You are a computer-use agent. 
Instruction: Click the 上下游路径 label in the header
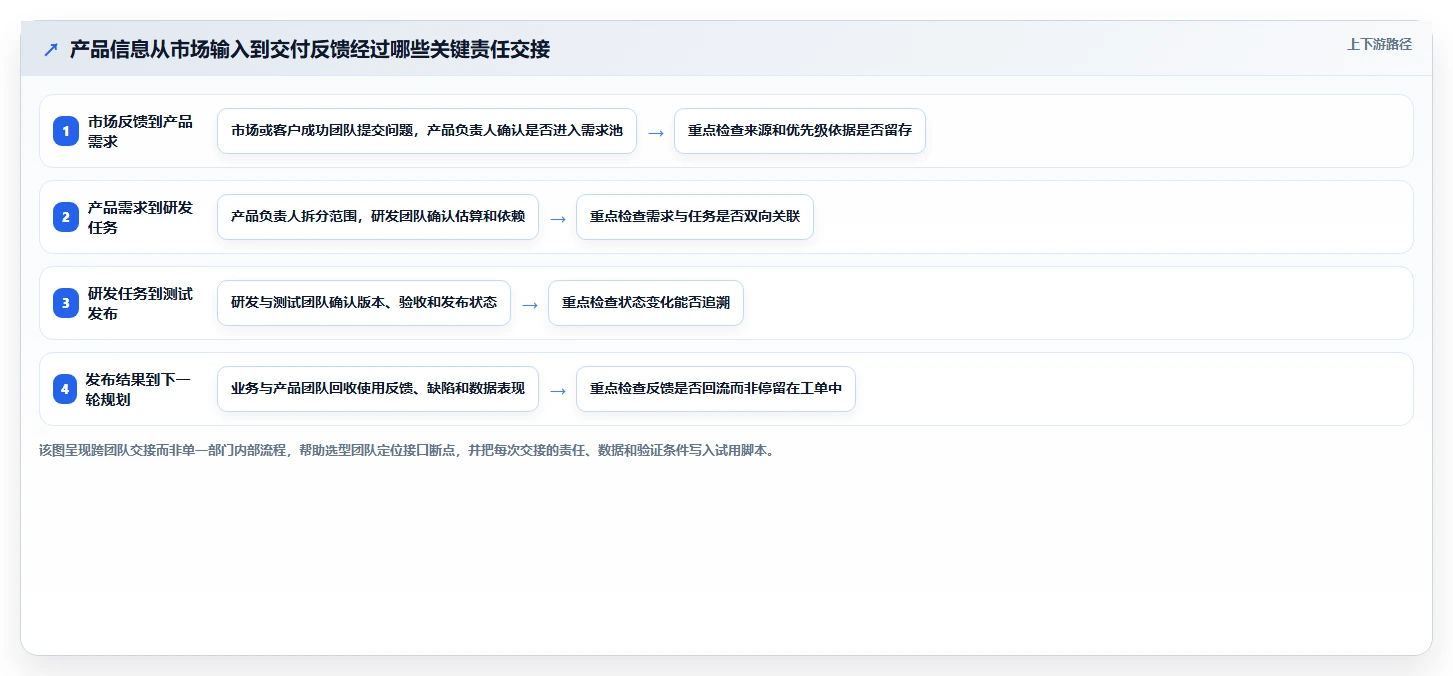1379,44
